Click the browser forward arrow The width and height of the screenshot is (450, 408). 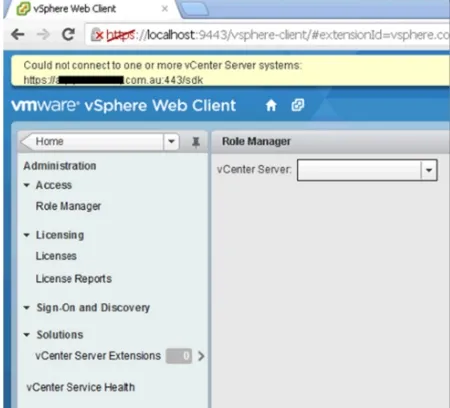click(43, 34)
